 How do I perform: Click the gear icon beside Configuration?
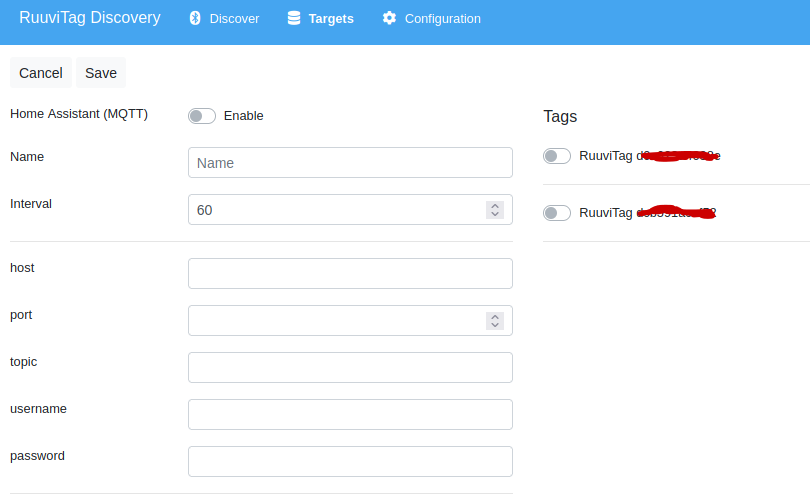pyautogui.click(x=390, y=18)
